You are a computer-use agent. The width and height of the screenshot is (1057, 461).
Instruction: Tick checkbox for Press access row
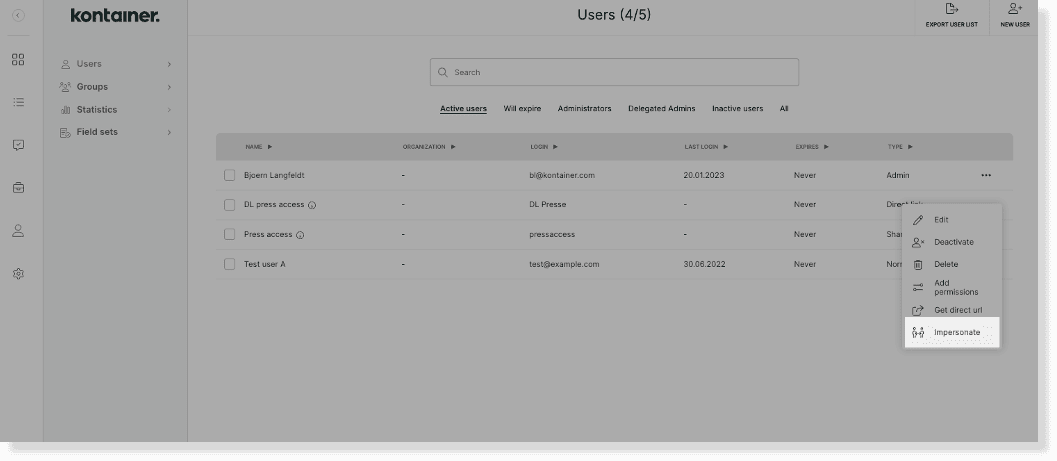point(229,235)
